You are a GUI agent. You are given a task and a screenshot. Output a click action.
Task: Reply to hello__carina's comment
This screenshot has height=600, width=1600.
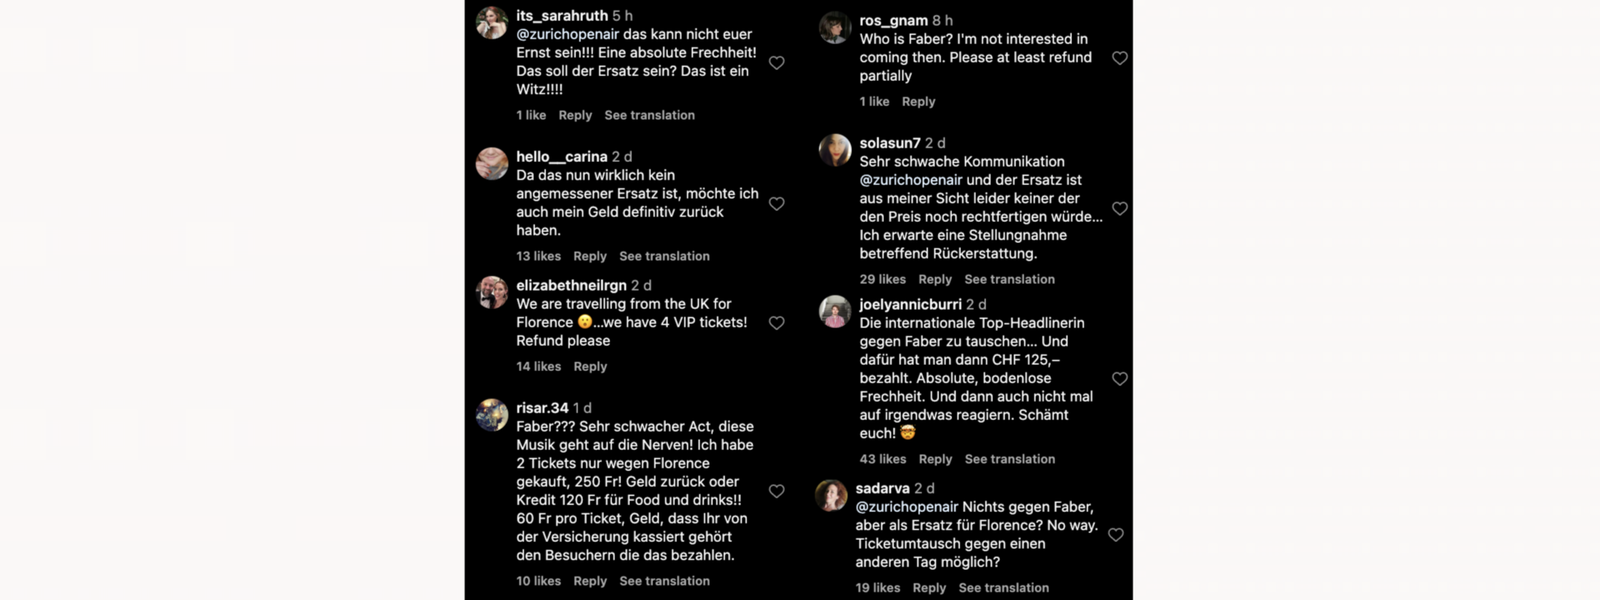click(x=590, y=256)
